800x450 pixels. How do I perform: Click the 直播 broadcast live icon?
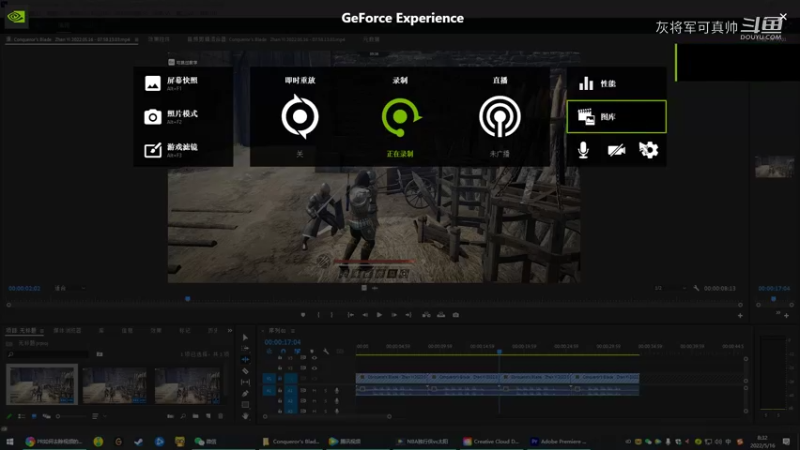[x=499, y=117]
